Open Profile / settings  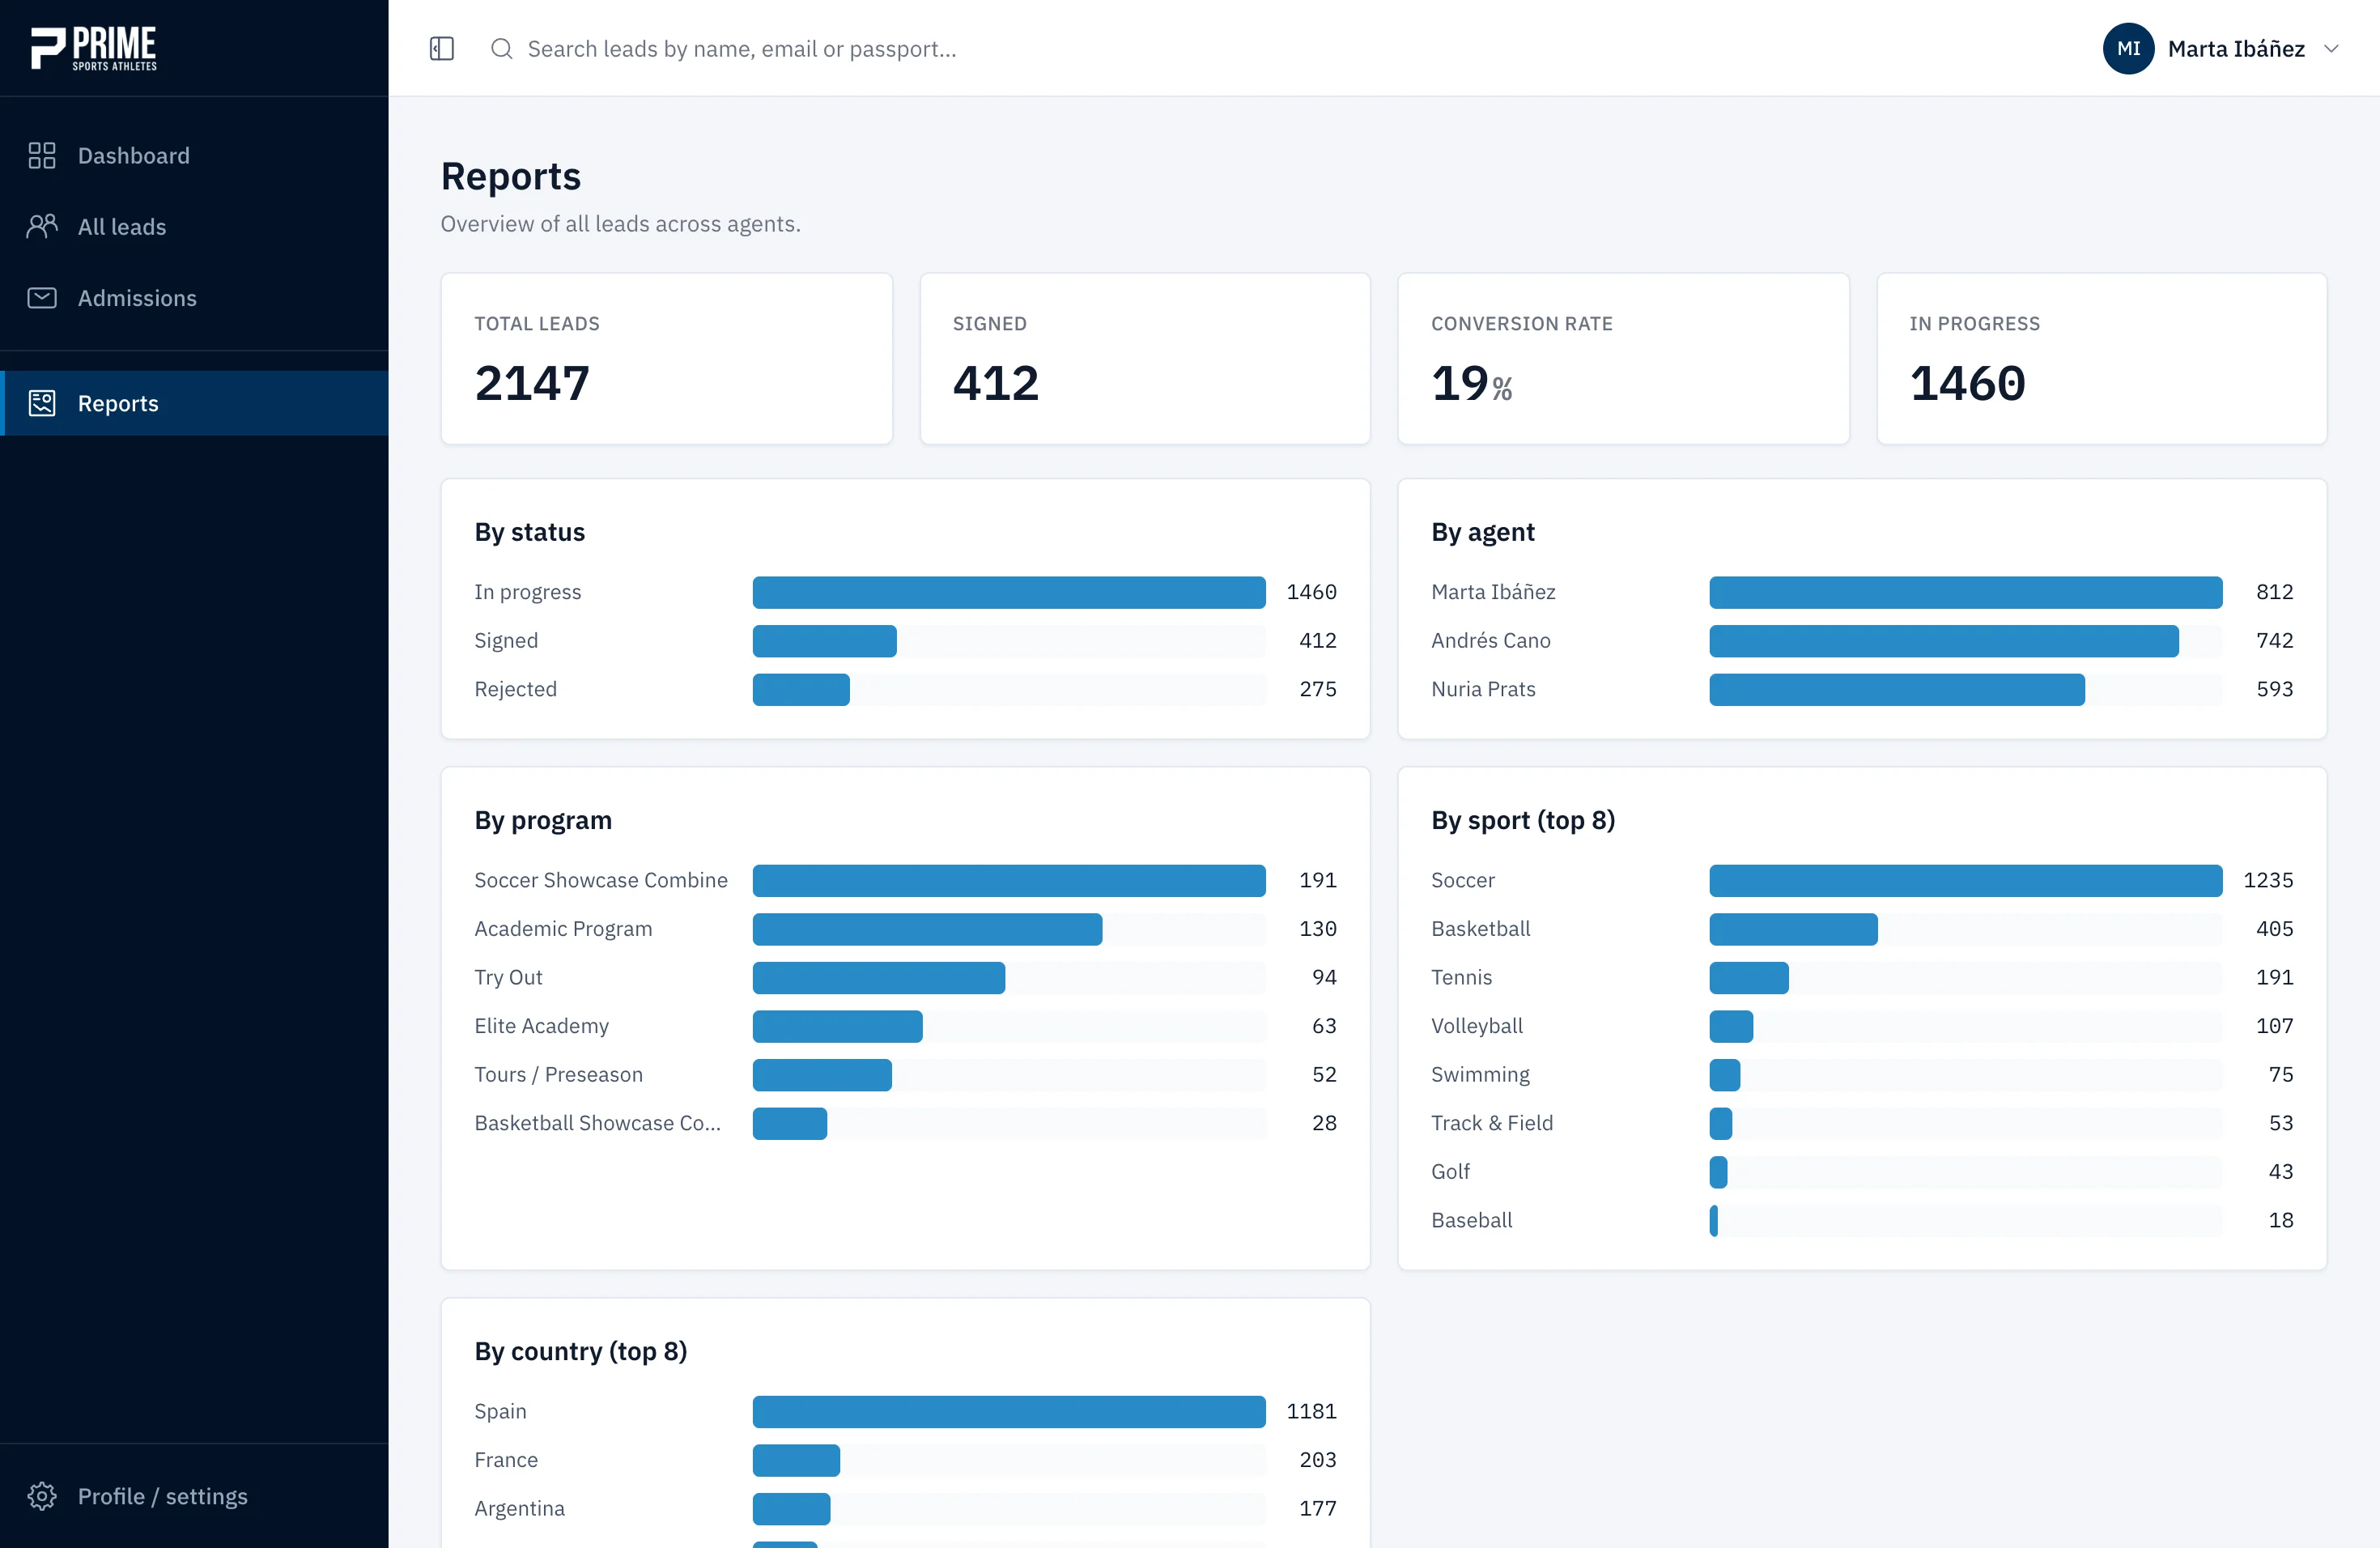point(194,1496)
